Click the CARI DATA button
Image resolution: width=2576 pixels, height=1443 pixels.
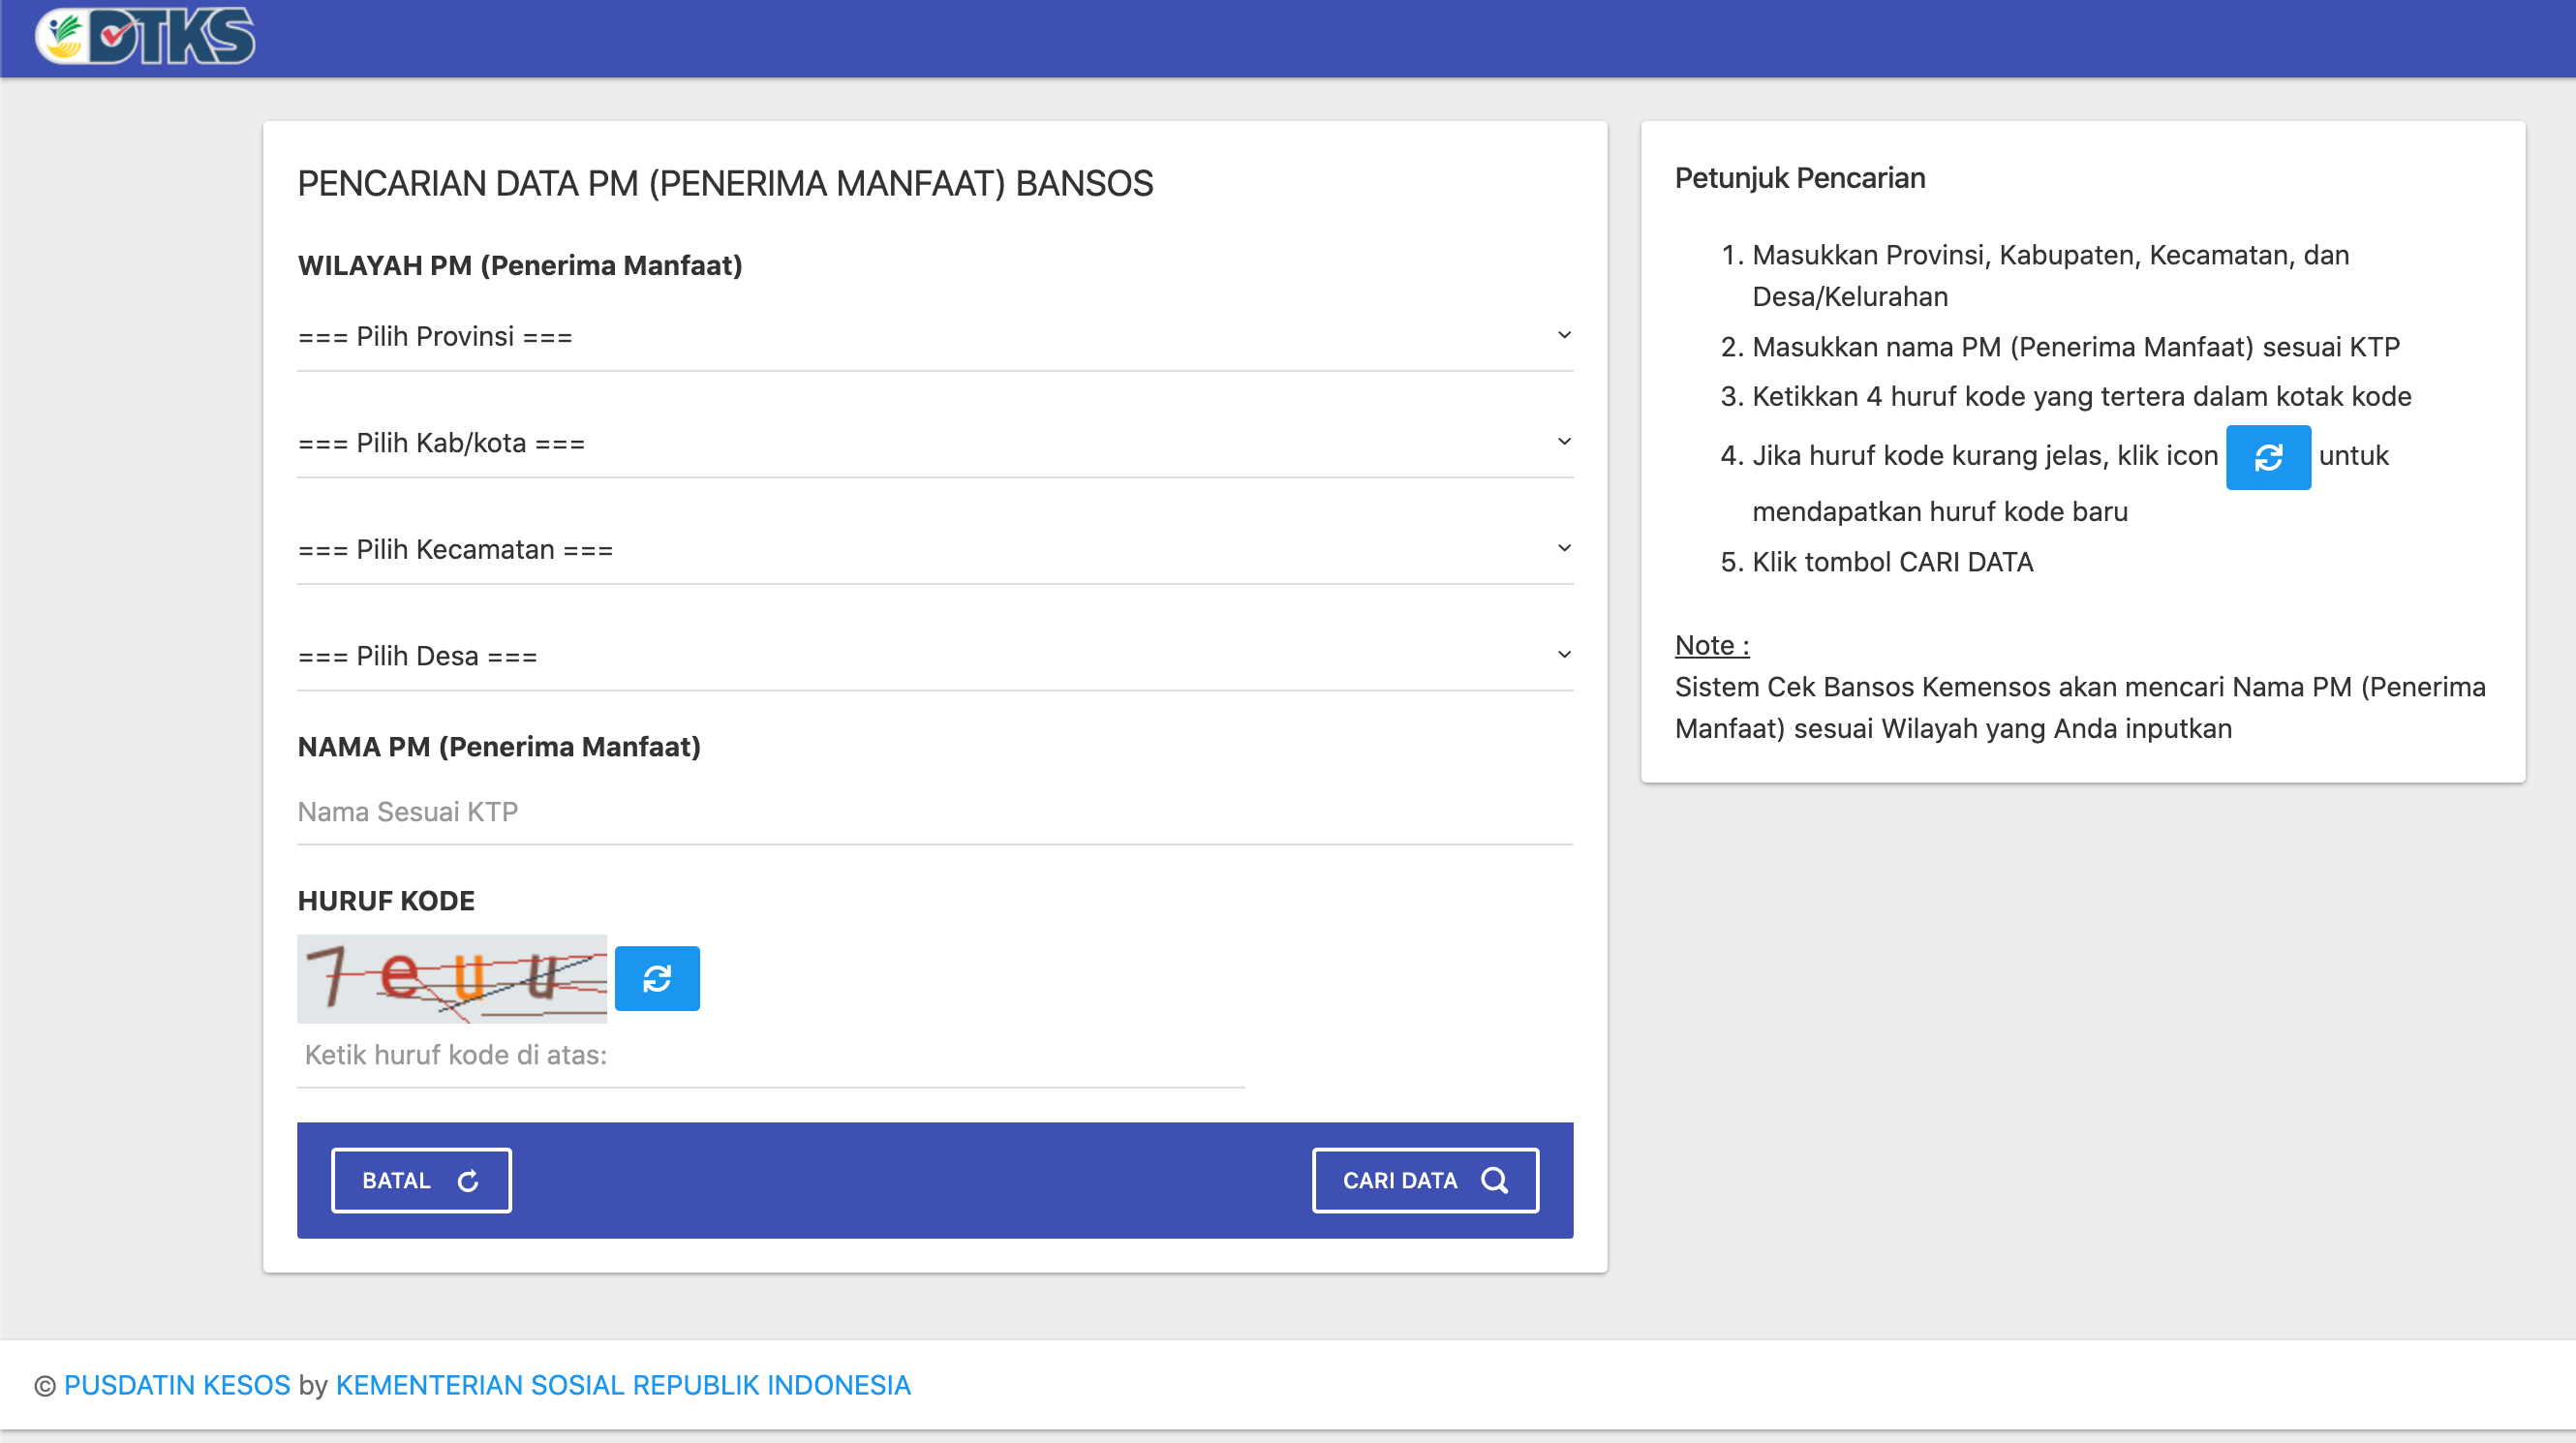coord(1425,1180)
